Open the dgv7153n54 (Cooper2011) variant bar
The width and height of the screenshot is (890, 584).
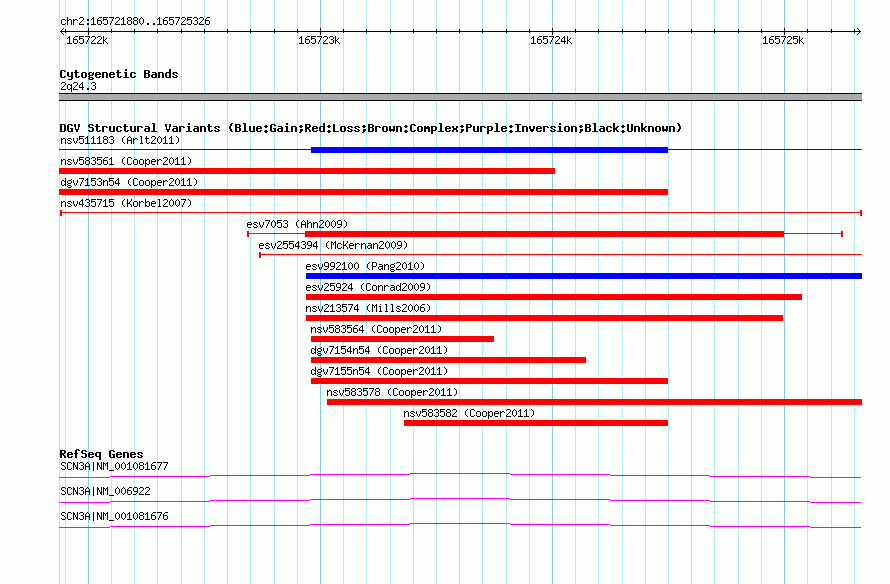tap(363, 192)
